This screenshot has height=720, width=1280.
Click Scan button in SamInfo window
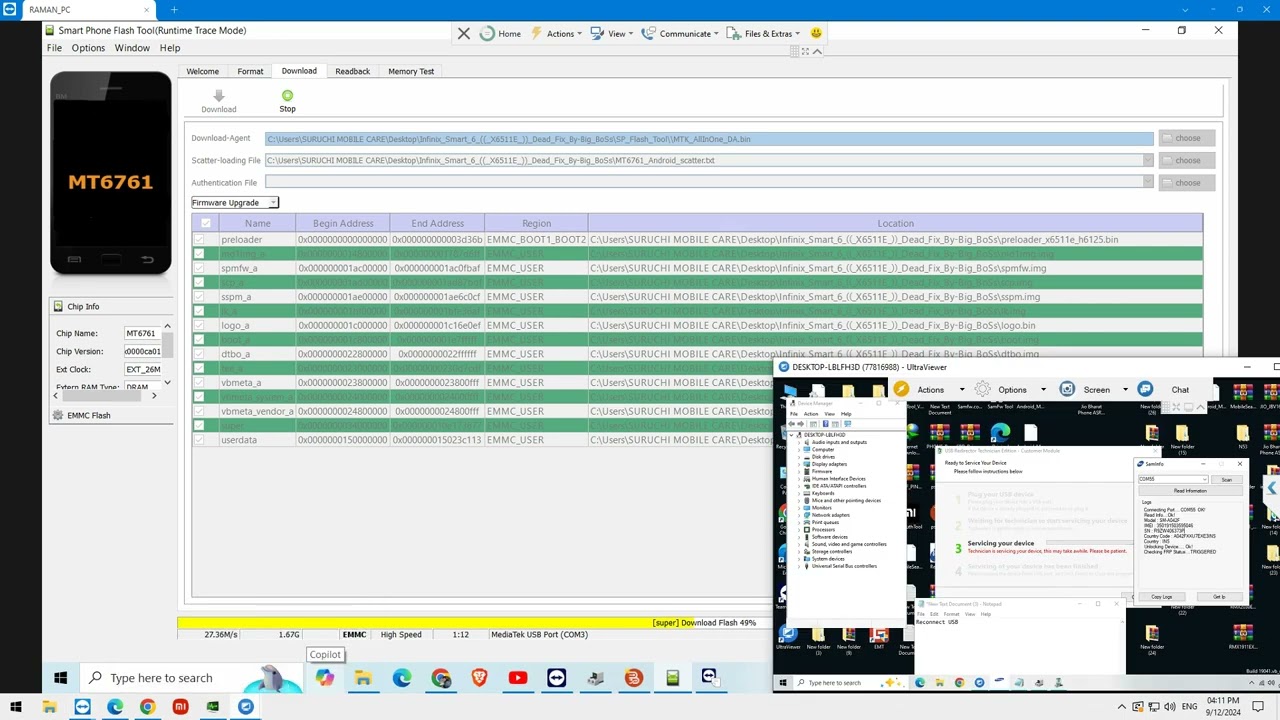tap(1227, 479)
